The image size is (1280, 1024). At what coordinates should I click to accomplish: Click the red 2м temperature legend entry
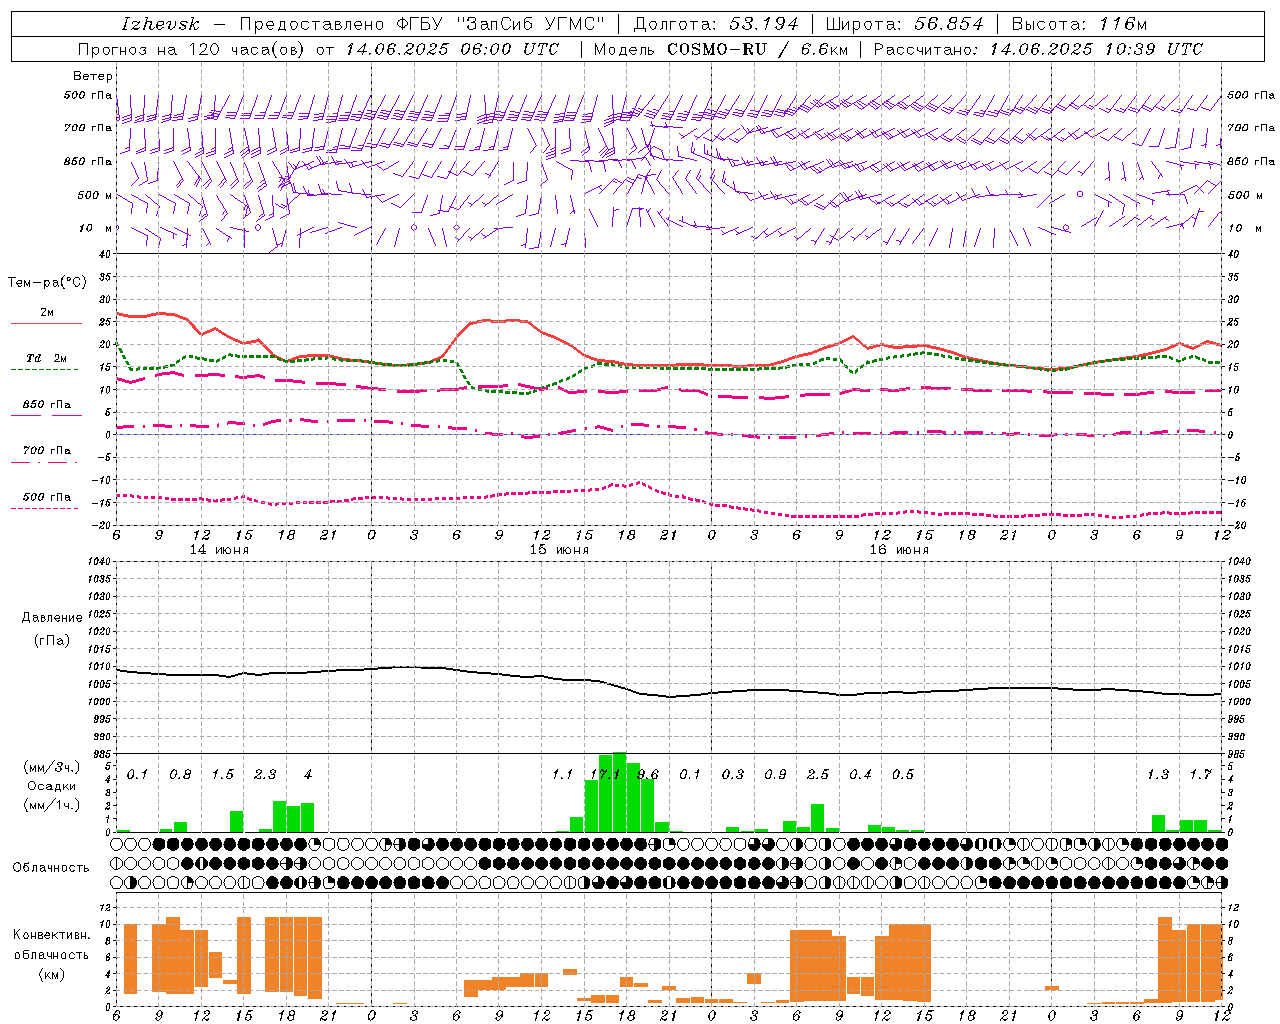[x=46, y=314]
